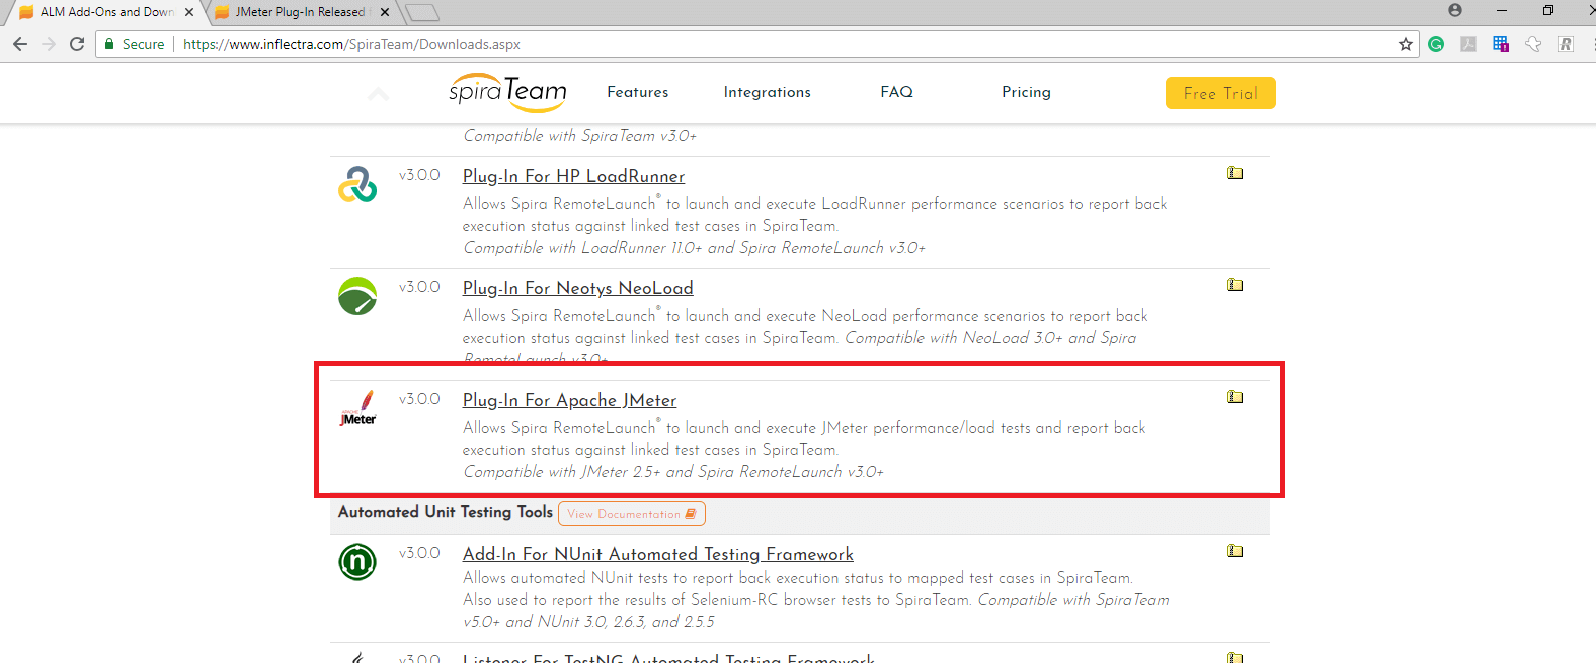Download the NUnit add-in package icon

1235,551
